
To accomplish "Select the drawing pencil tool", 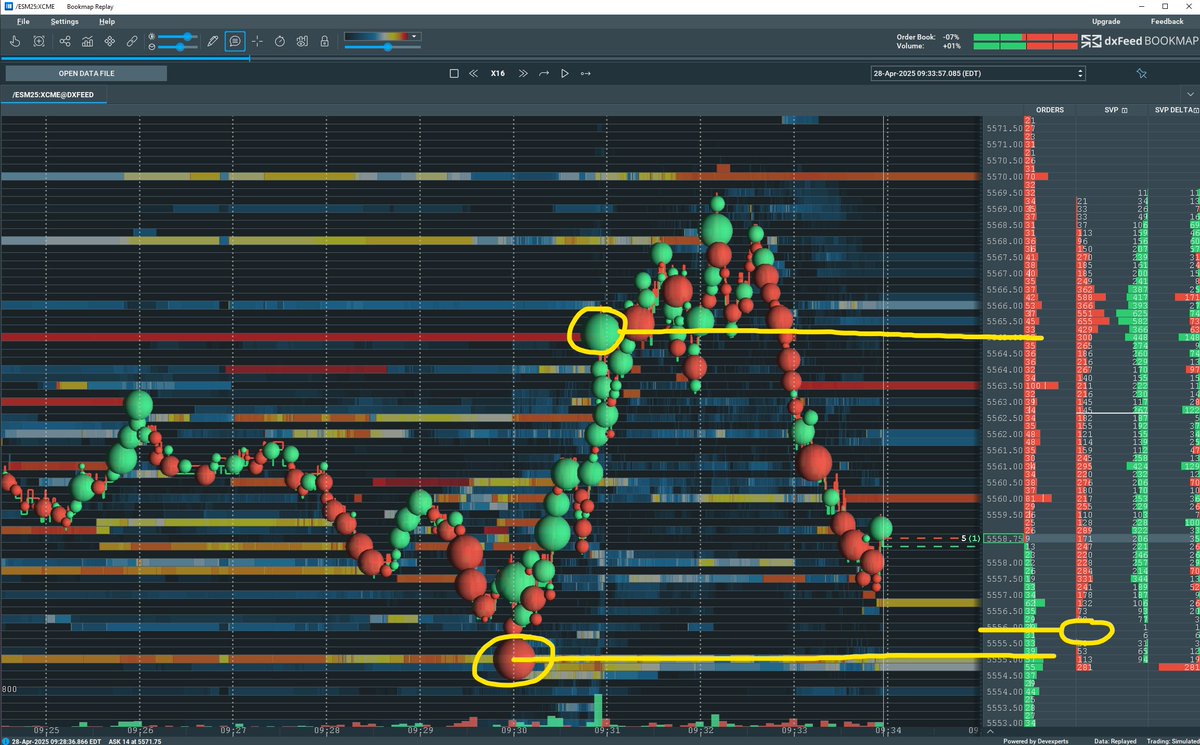I will tap(212, 41).
